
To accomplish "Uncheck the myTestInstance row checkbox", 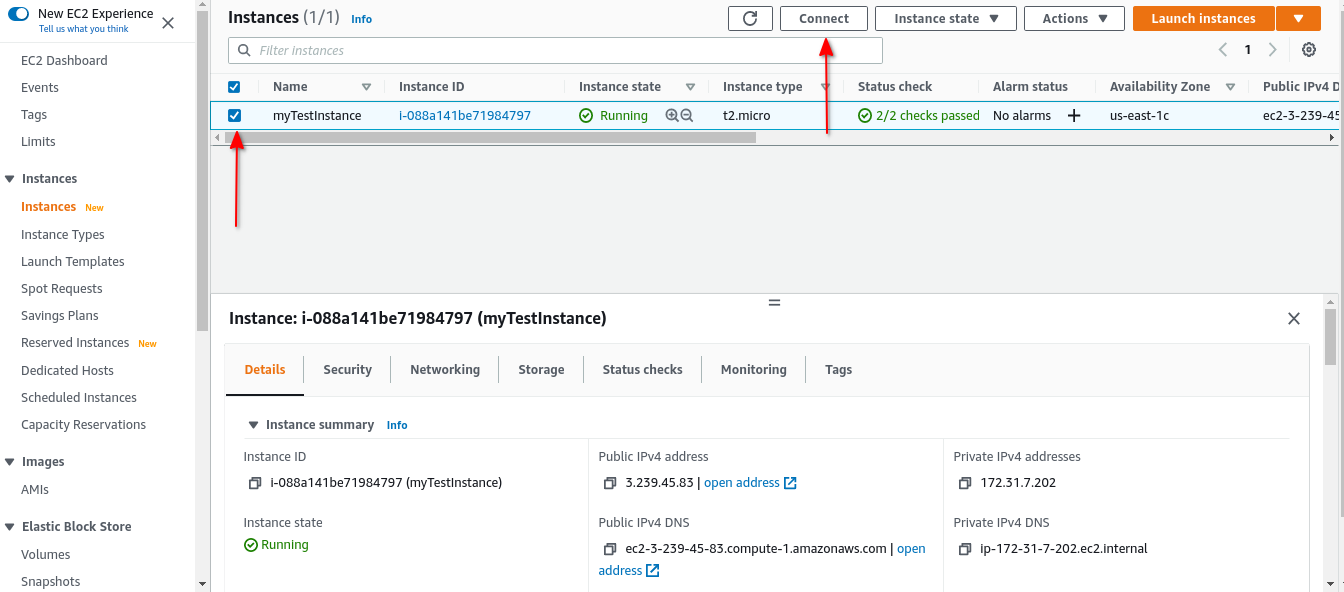I will pos(234,116).
